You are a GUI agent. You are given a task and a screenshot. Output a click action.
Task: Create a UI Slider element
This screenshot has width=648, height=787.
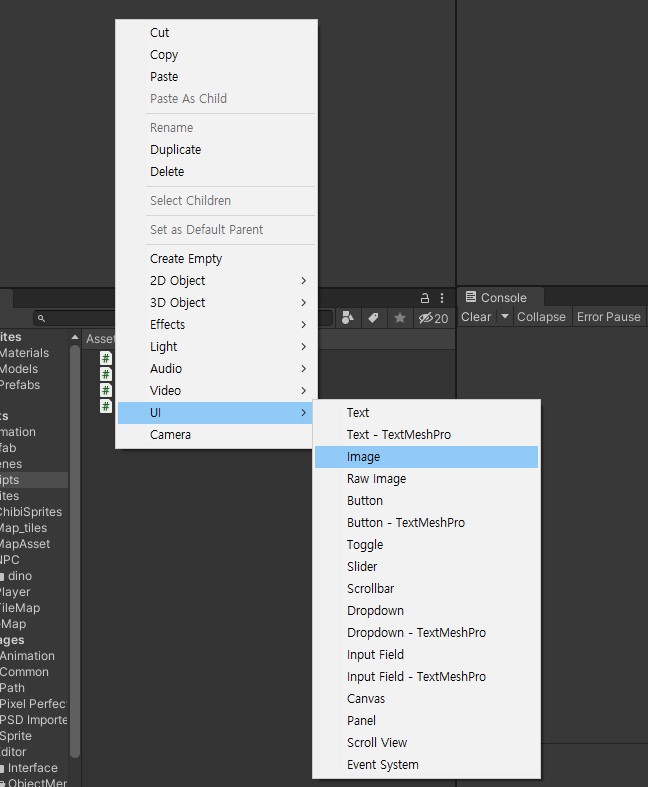pos(426,567)
